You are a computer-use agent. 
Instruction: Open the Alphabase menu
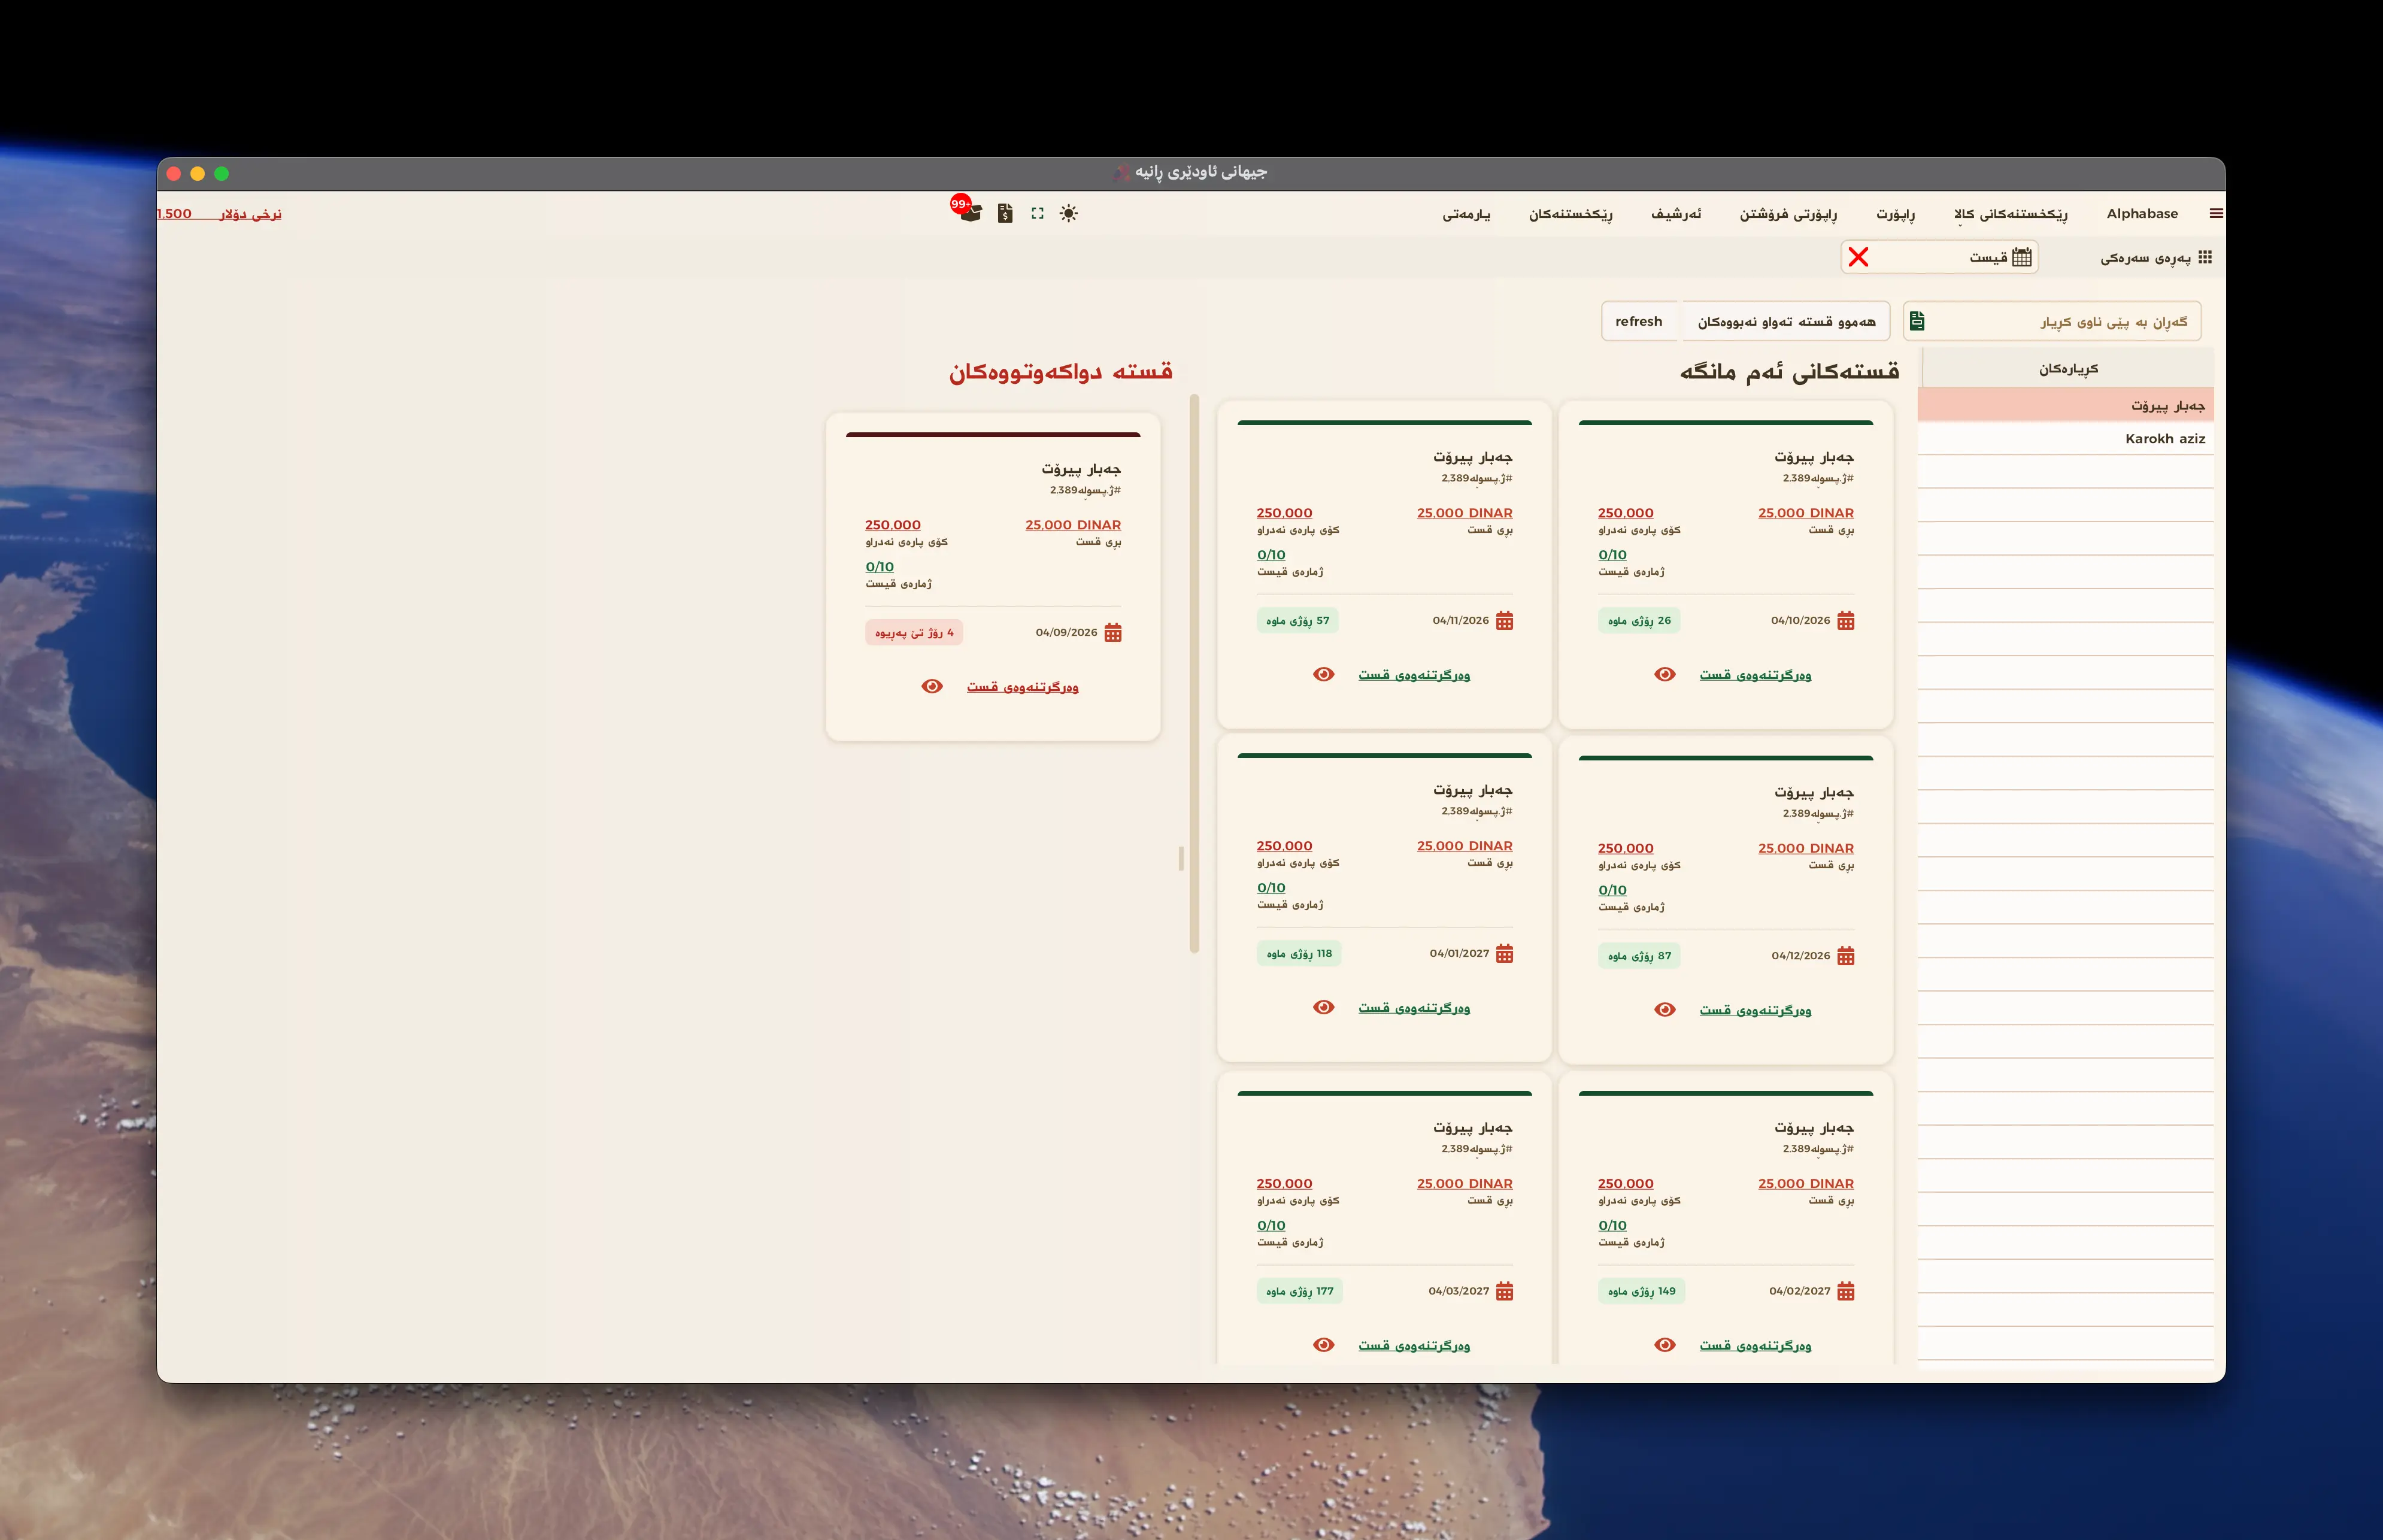pos(2142,213)
